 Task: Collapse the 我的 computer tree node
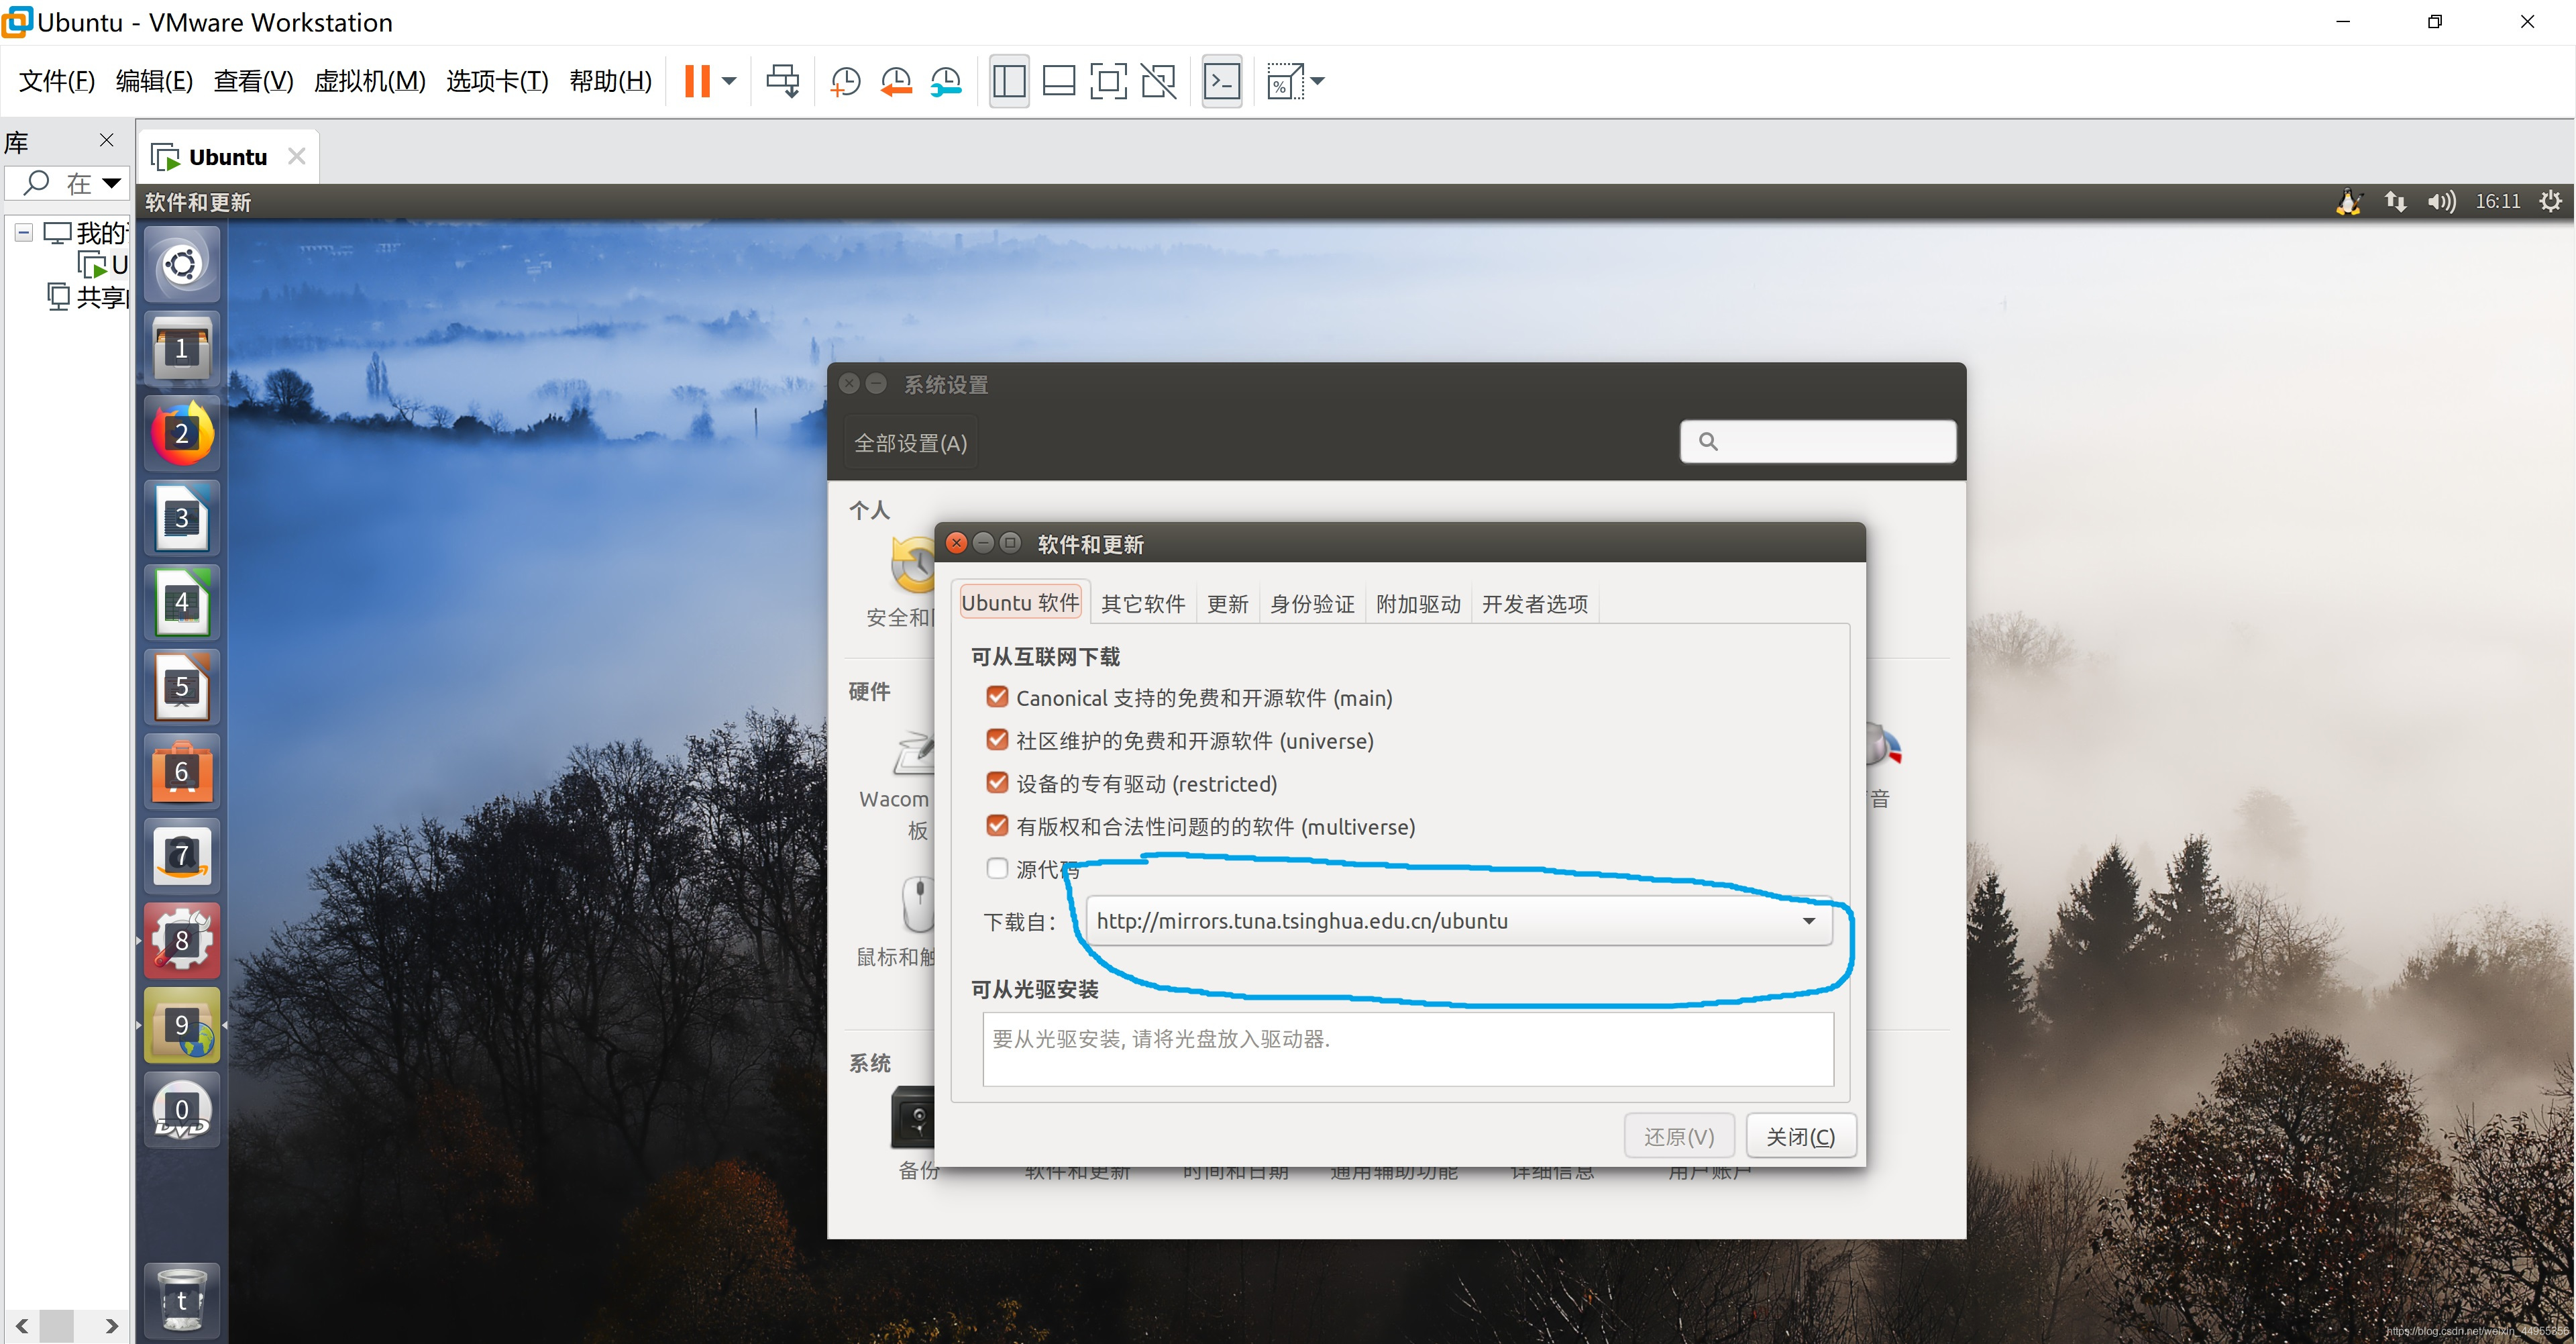click(24, 233)
